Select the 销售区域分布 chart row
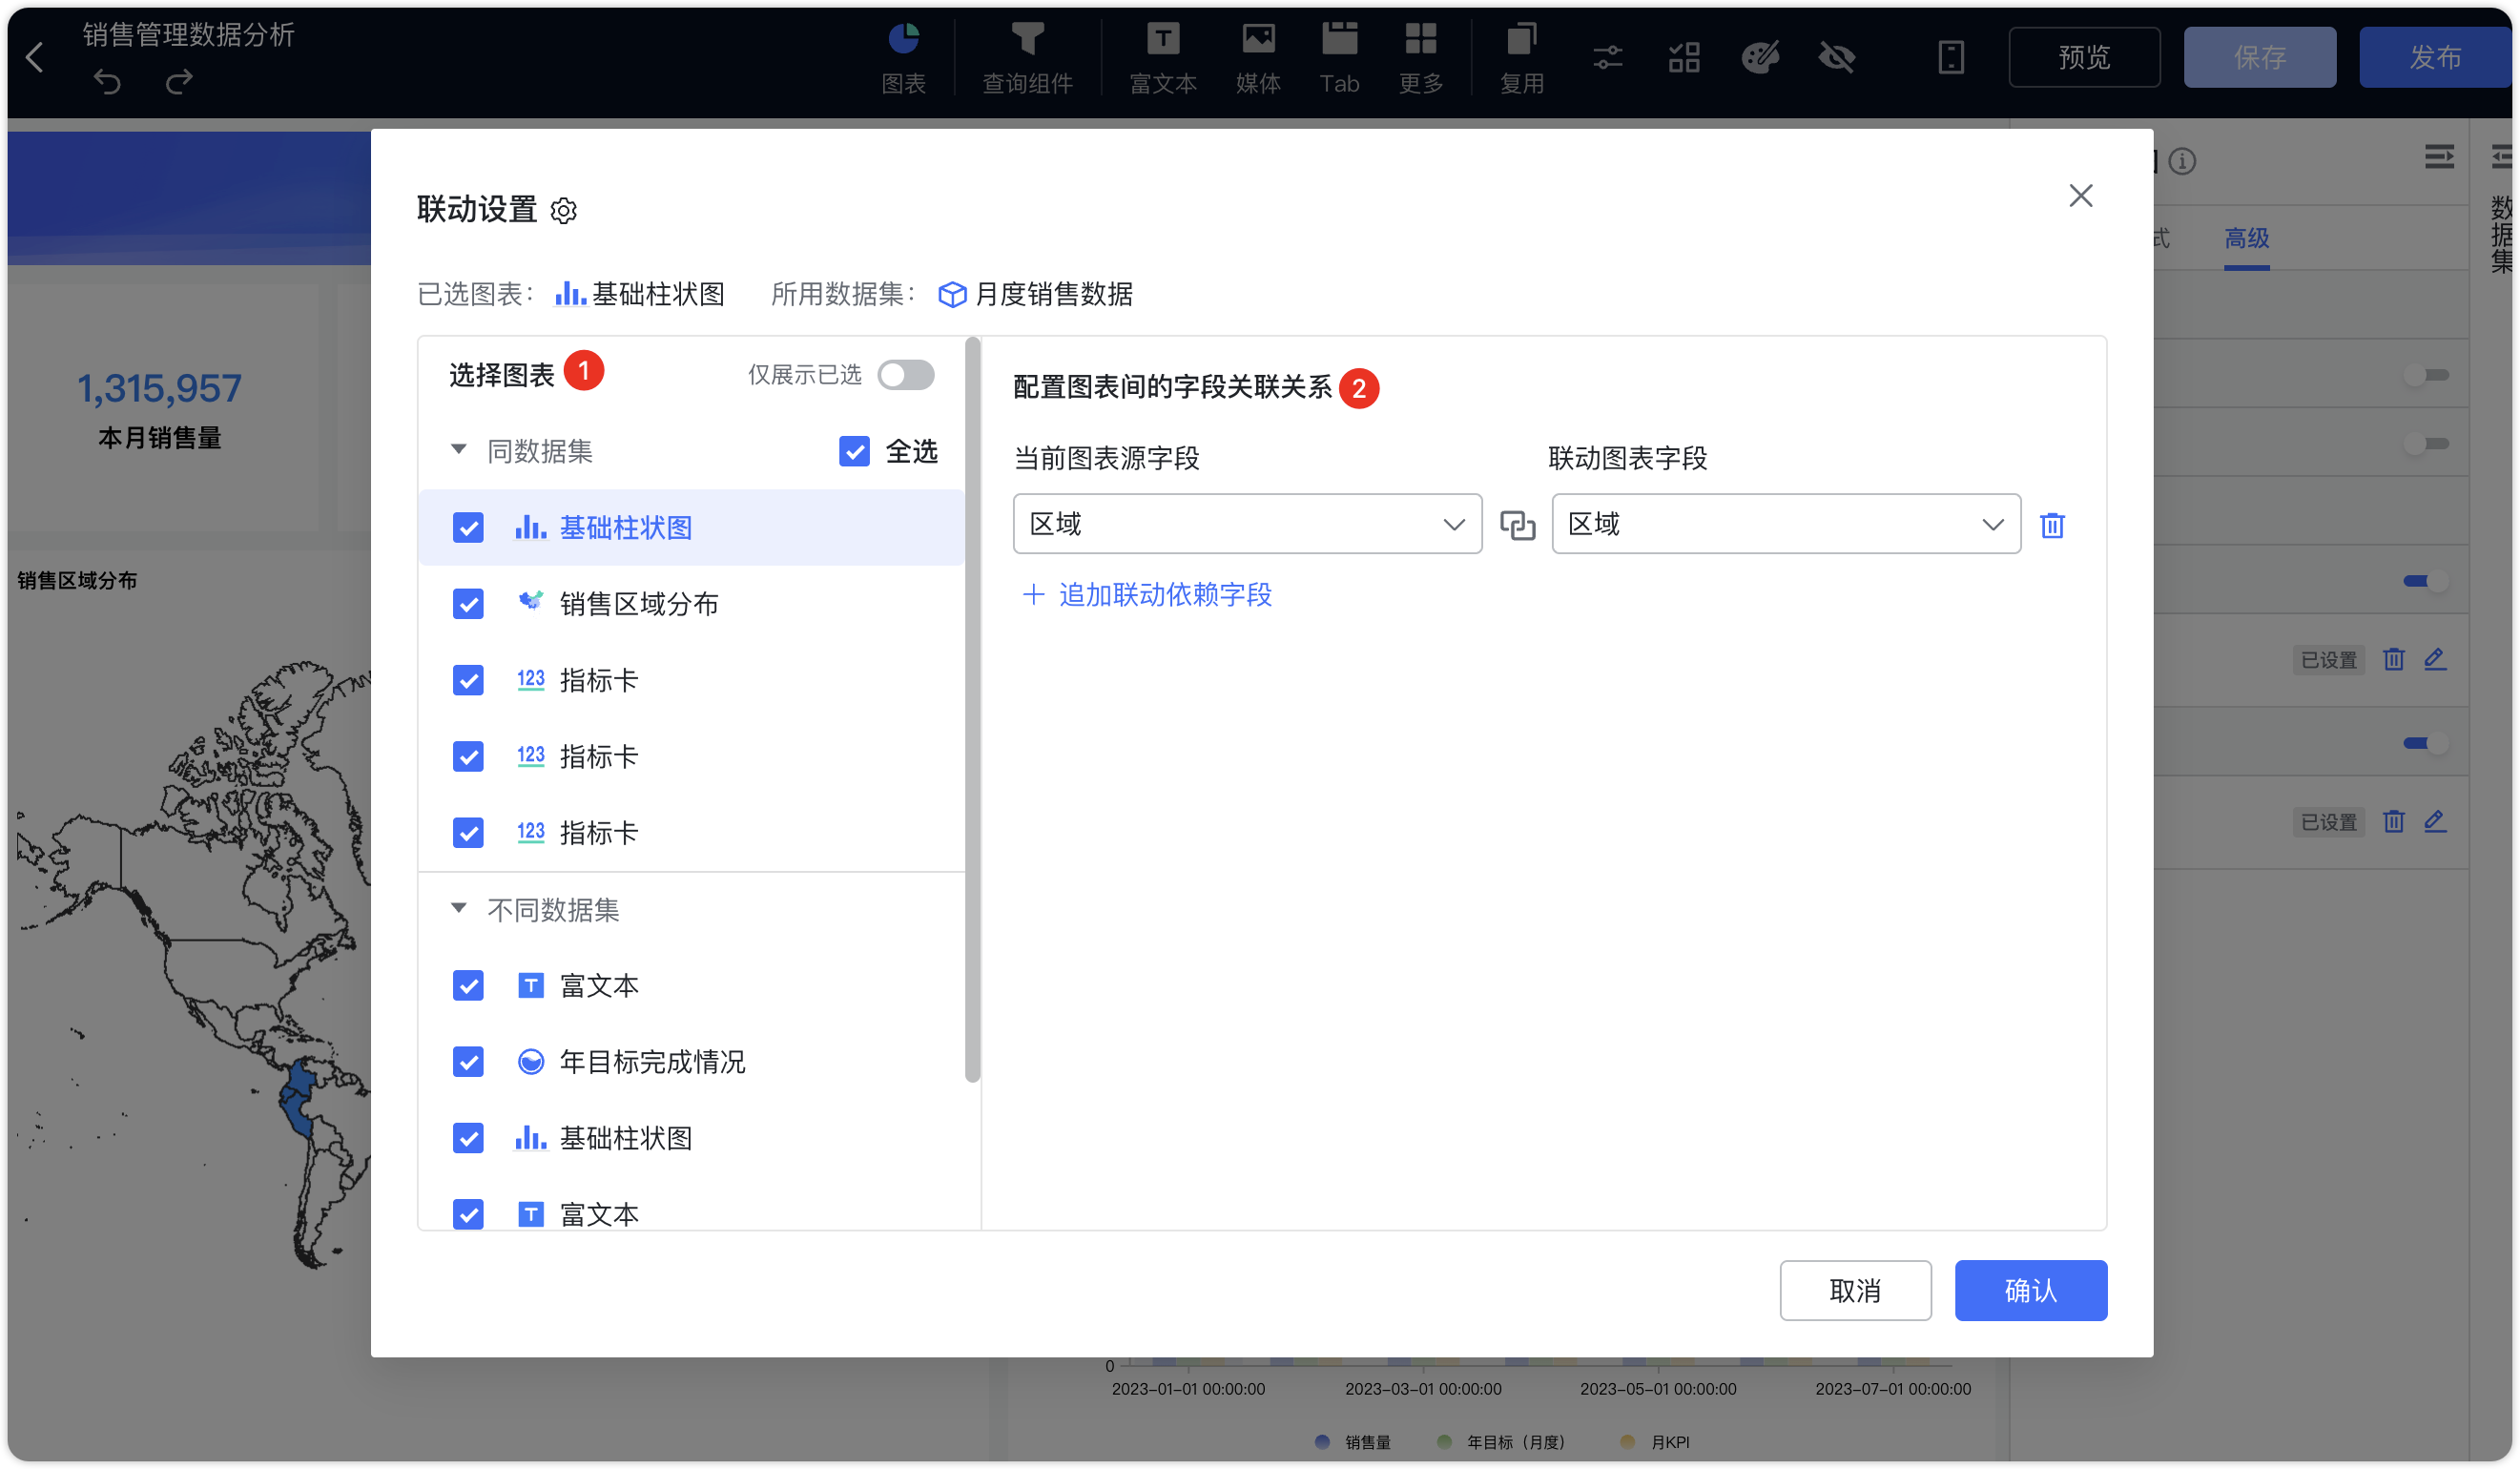 (691, 604)
